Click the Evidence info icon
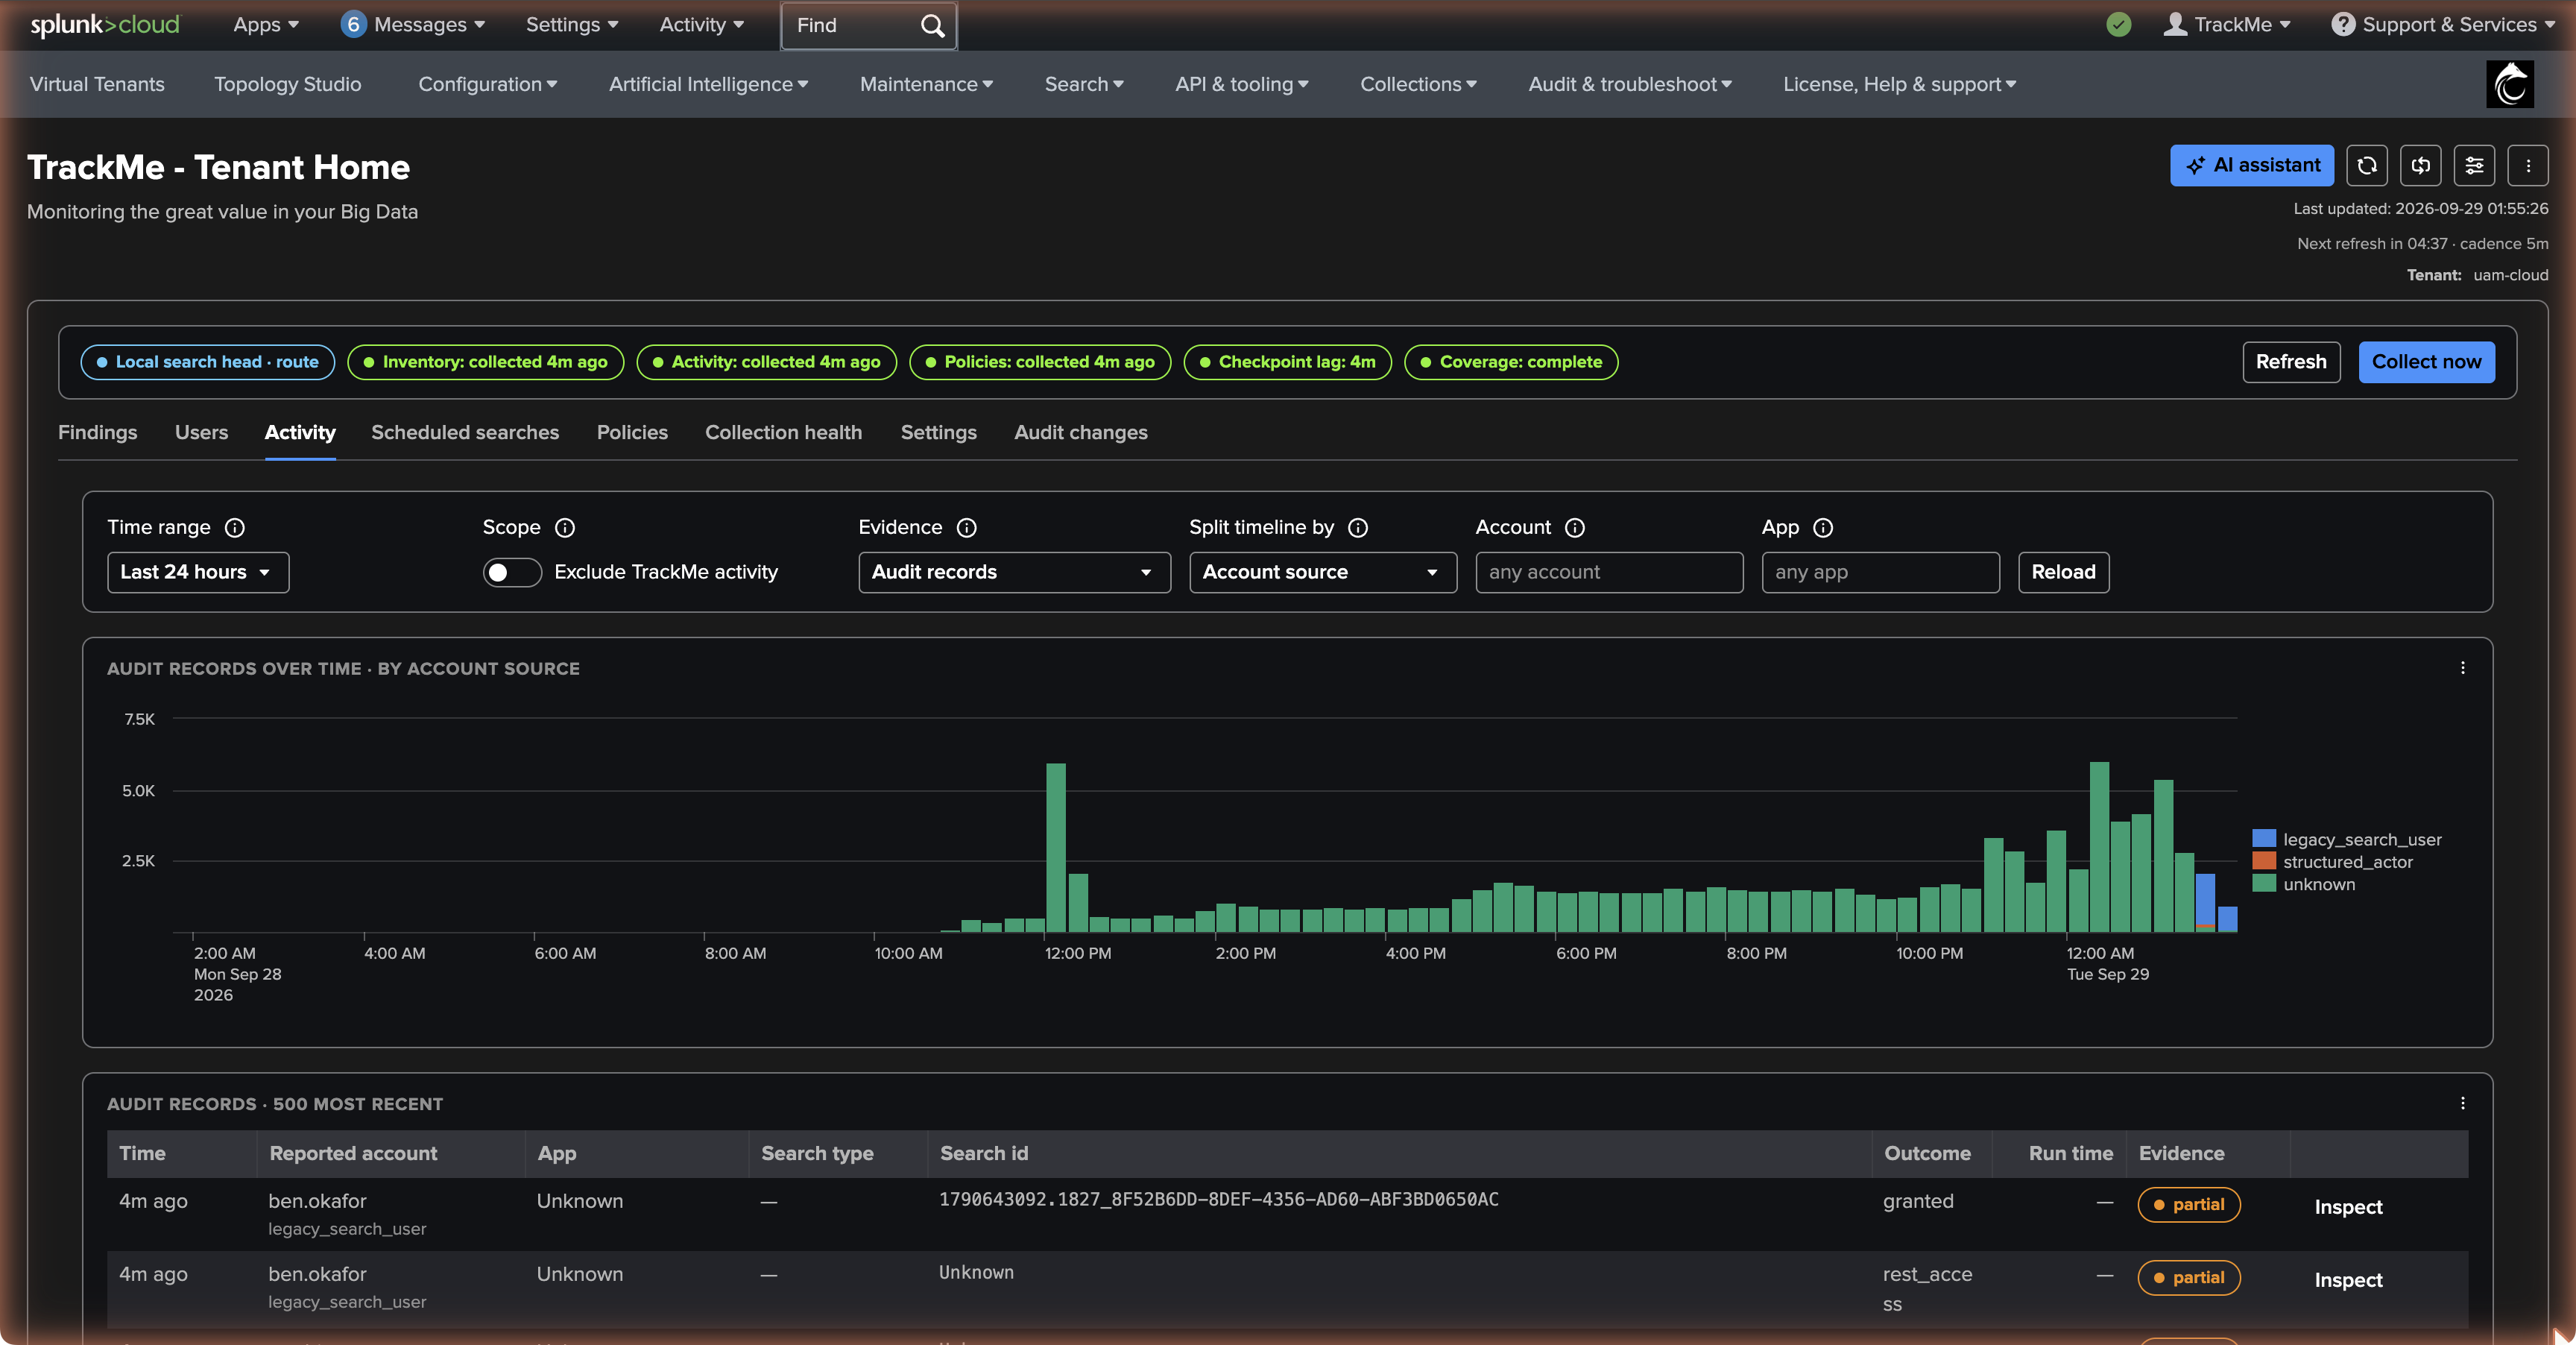The image size is (2576, 1345). (966, 528)
